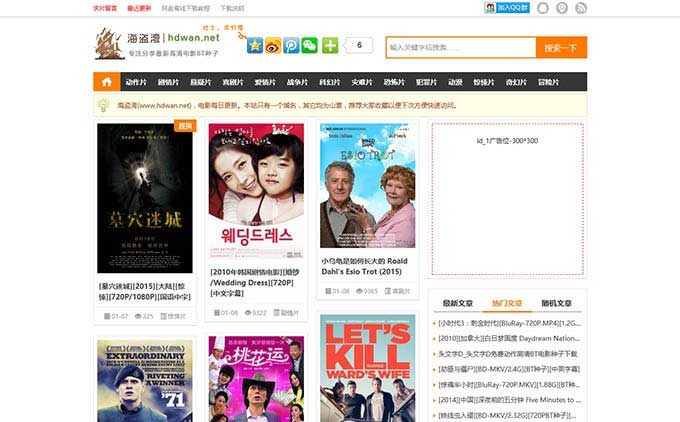The image size is (680, 422).
Task: Click the orange home icon in navbar
Action: click(106, 82)
